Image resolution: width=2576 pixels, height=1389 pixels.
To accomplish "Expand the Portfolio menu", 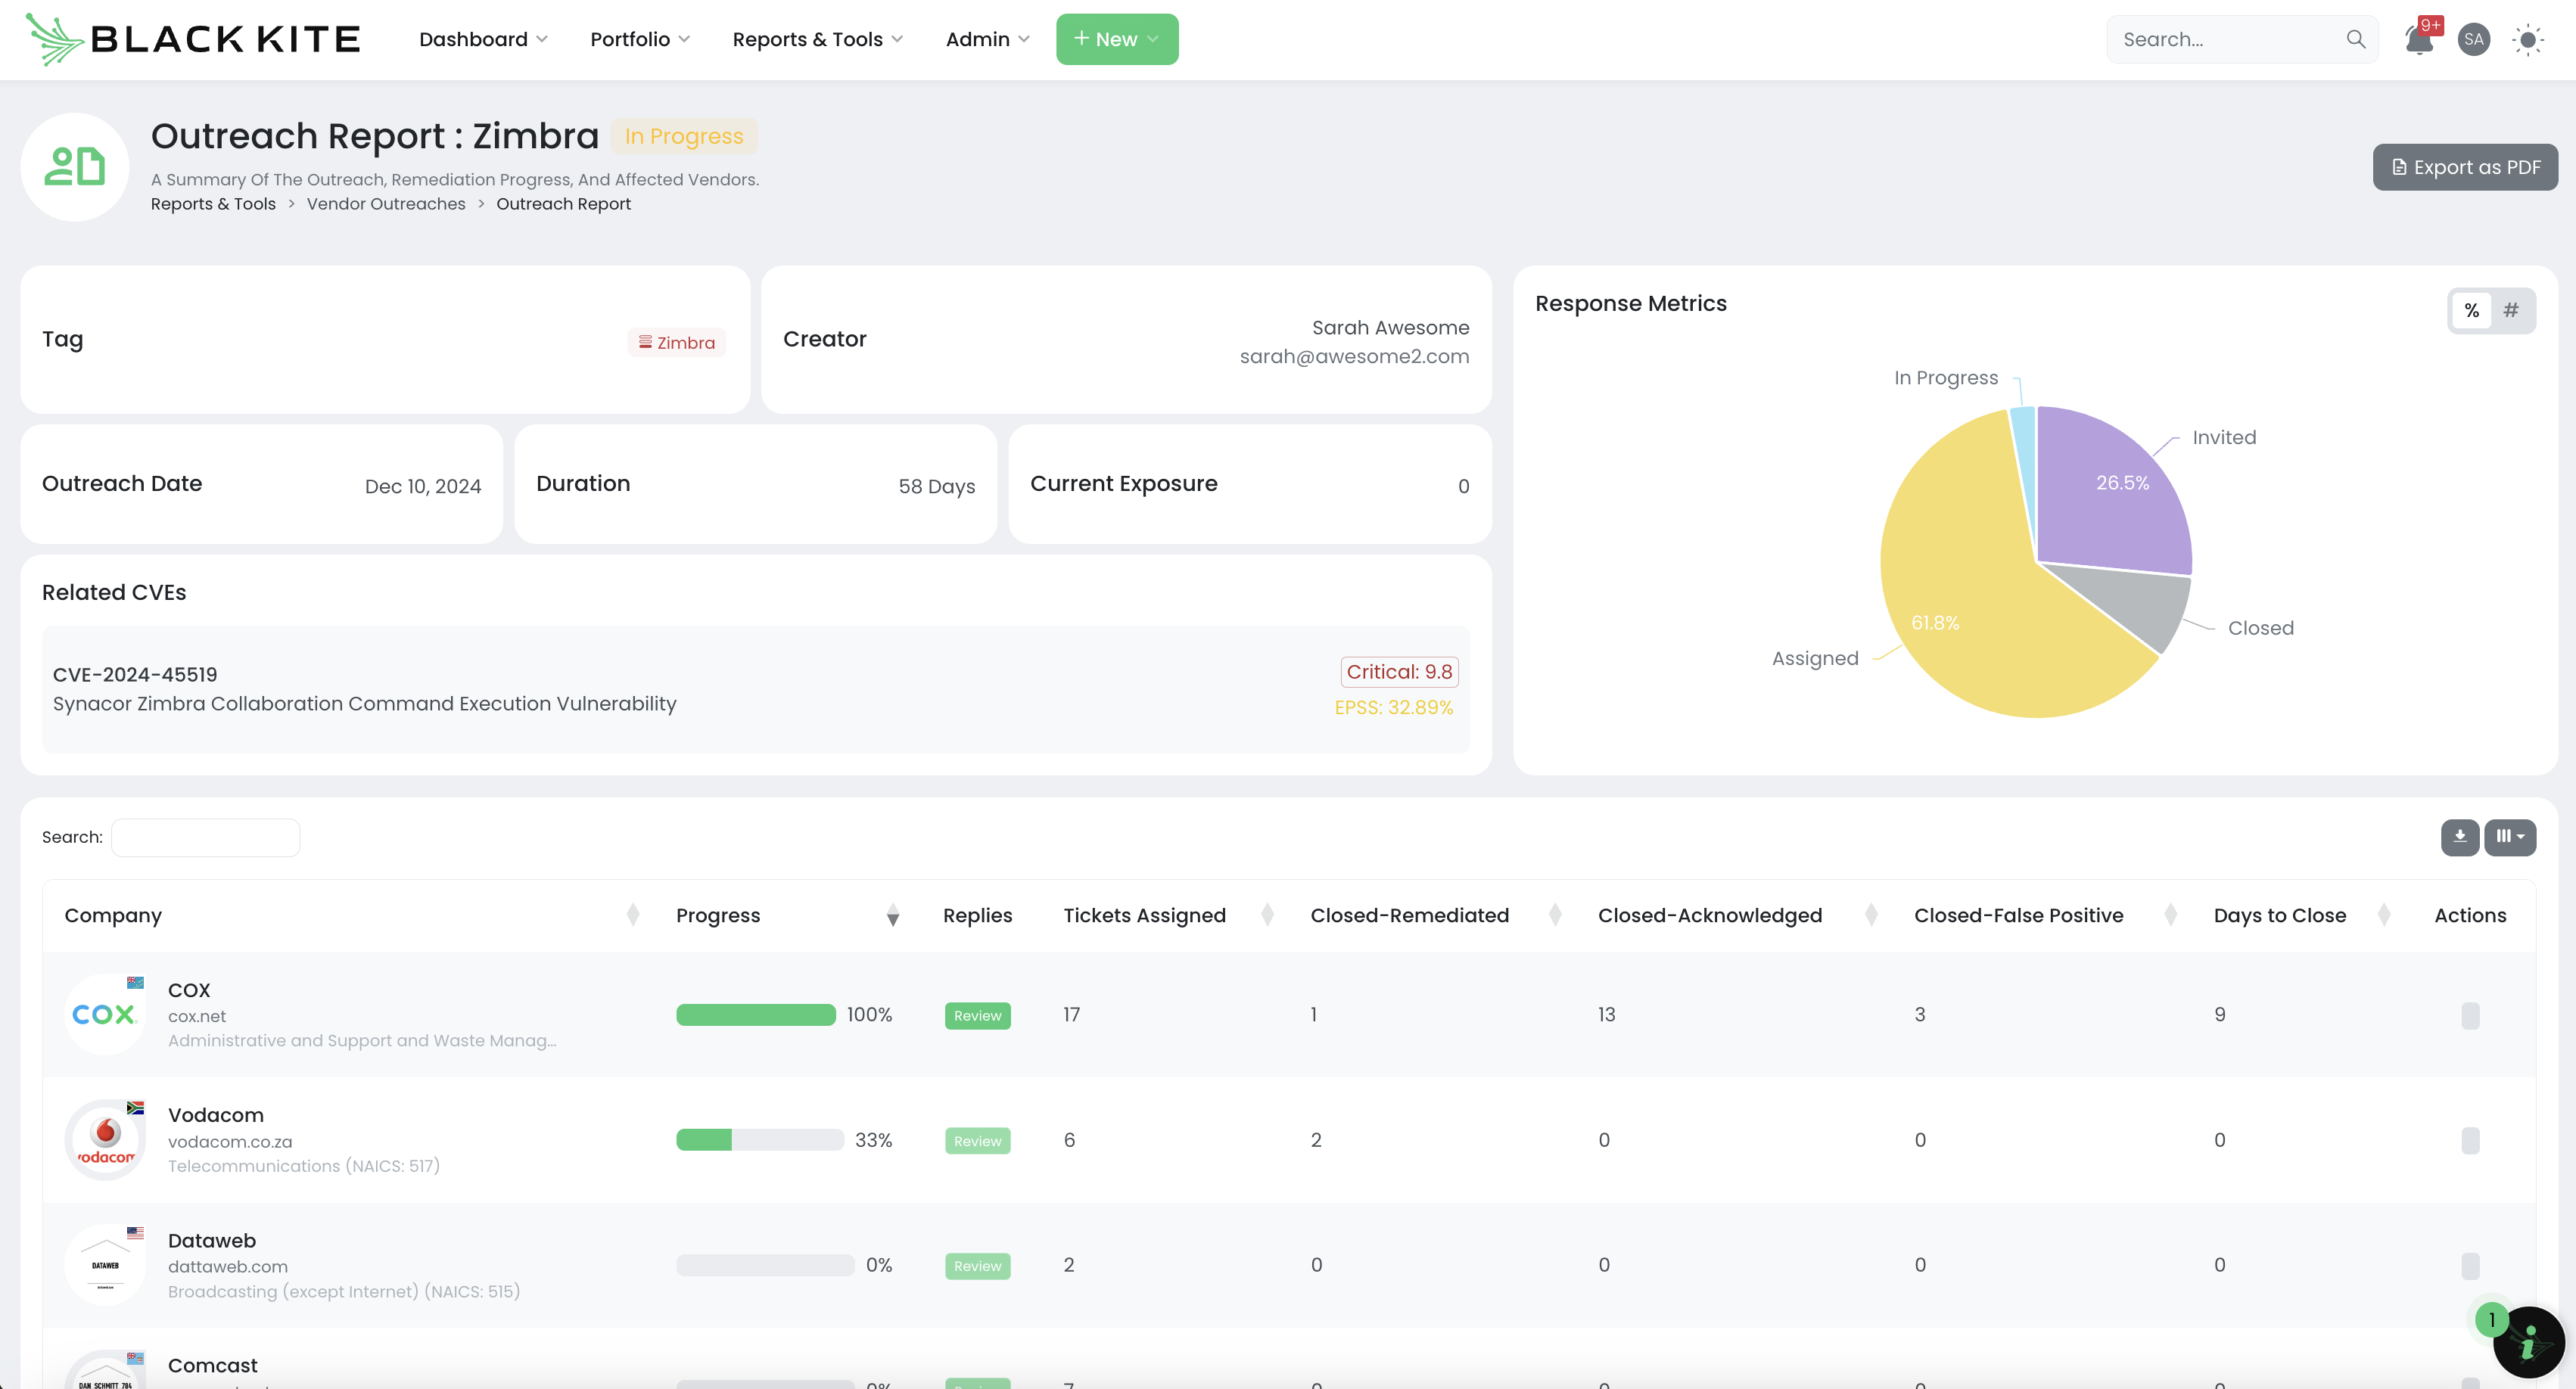I will [x=639, y=39].
